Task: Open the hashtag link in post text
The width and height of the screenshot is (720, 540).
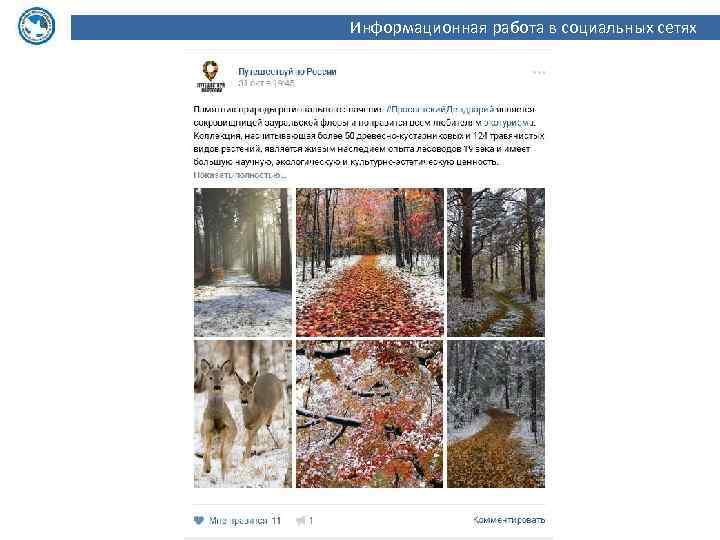Action: point(441,109)
